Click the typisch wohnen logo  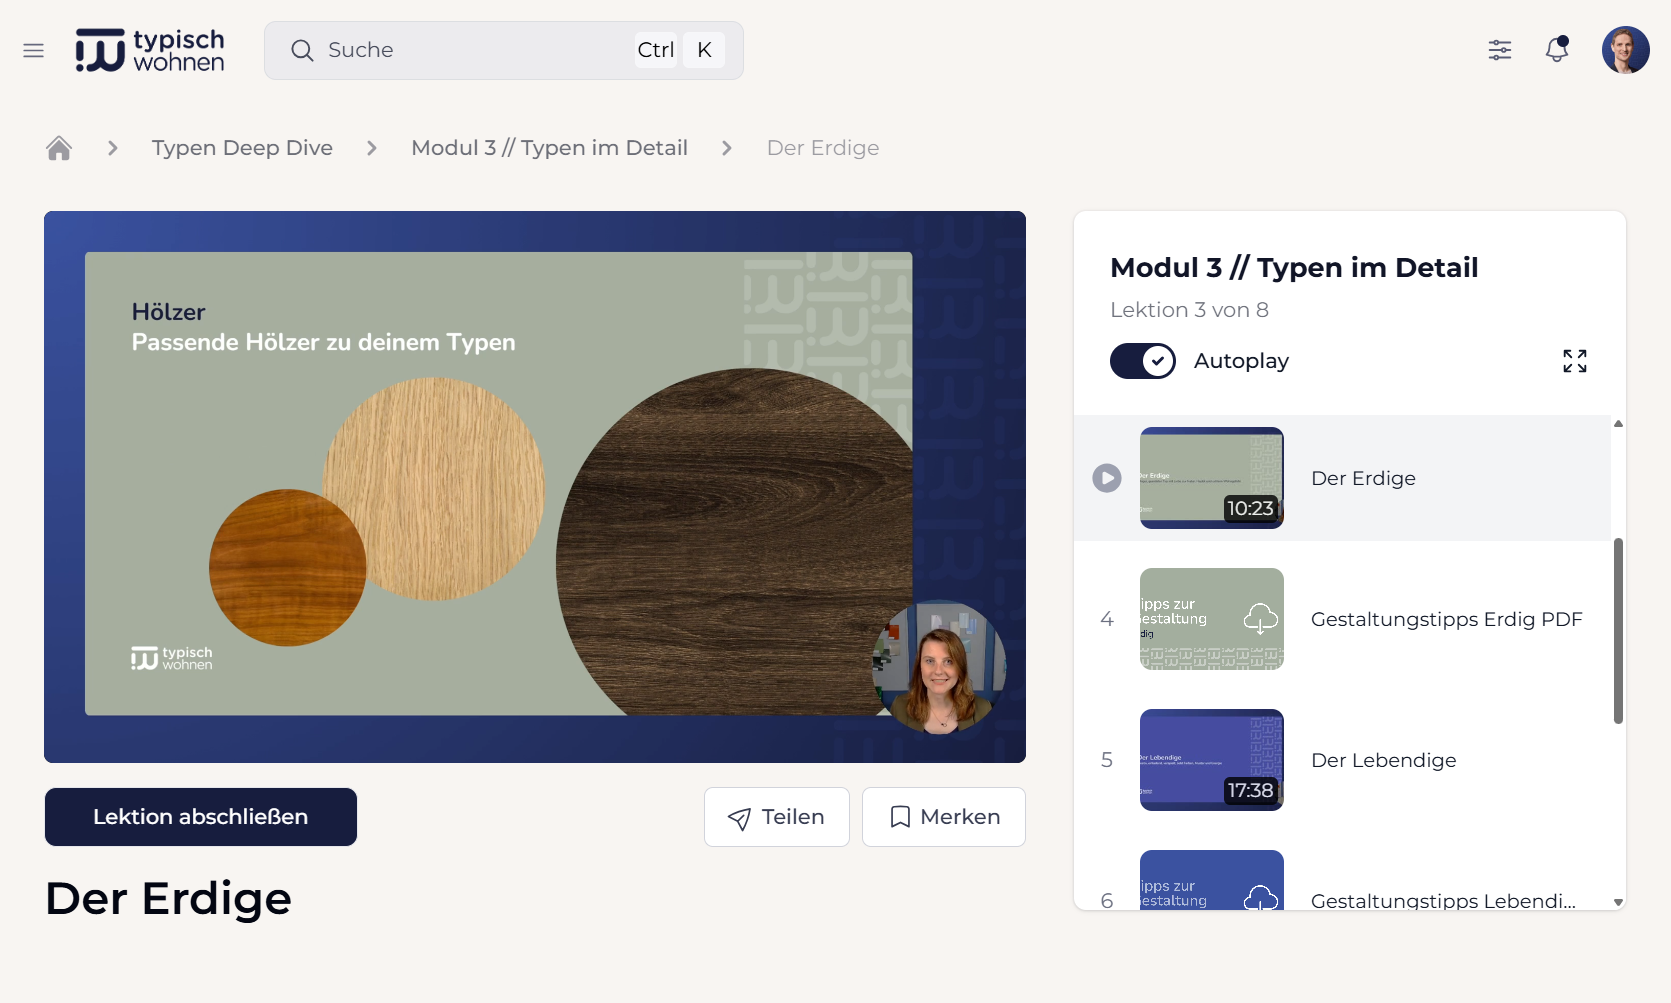tap(150, 50)
